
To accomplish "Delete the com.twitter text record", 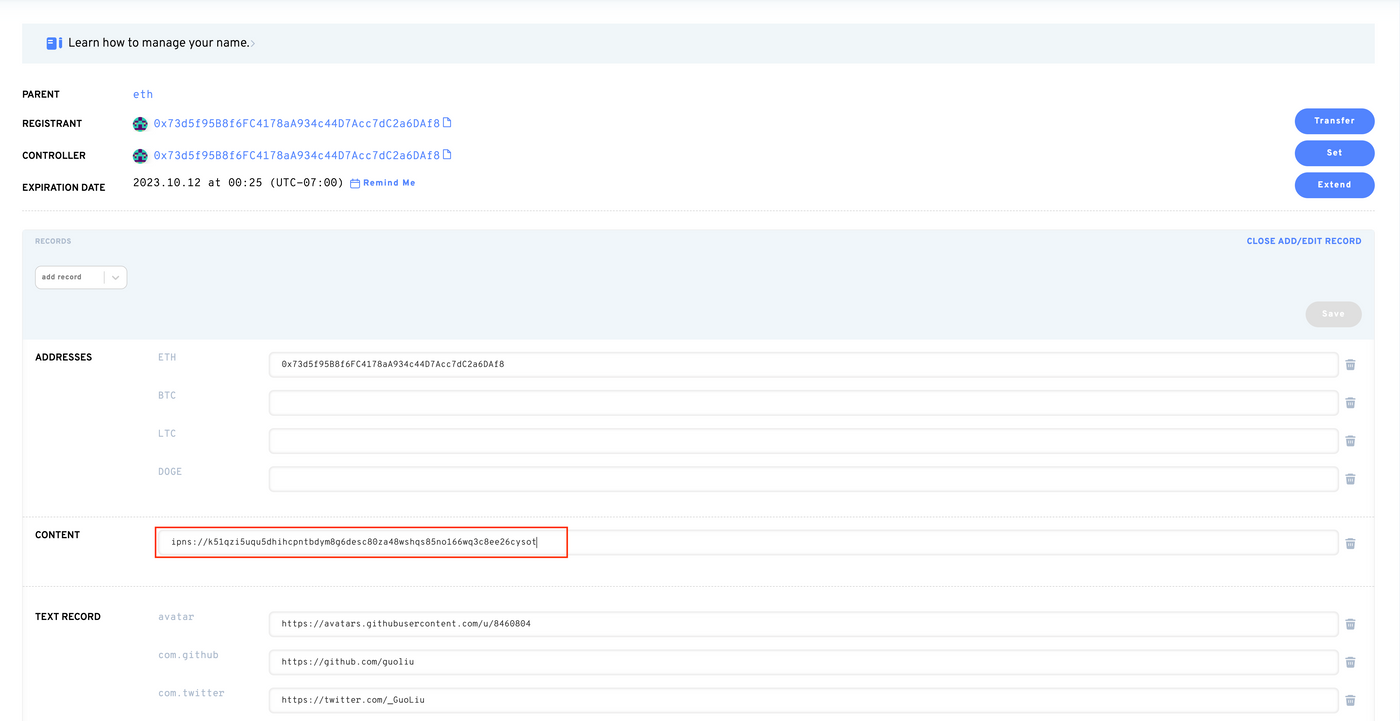I will click(1350, 700).
